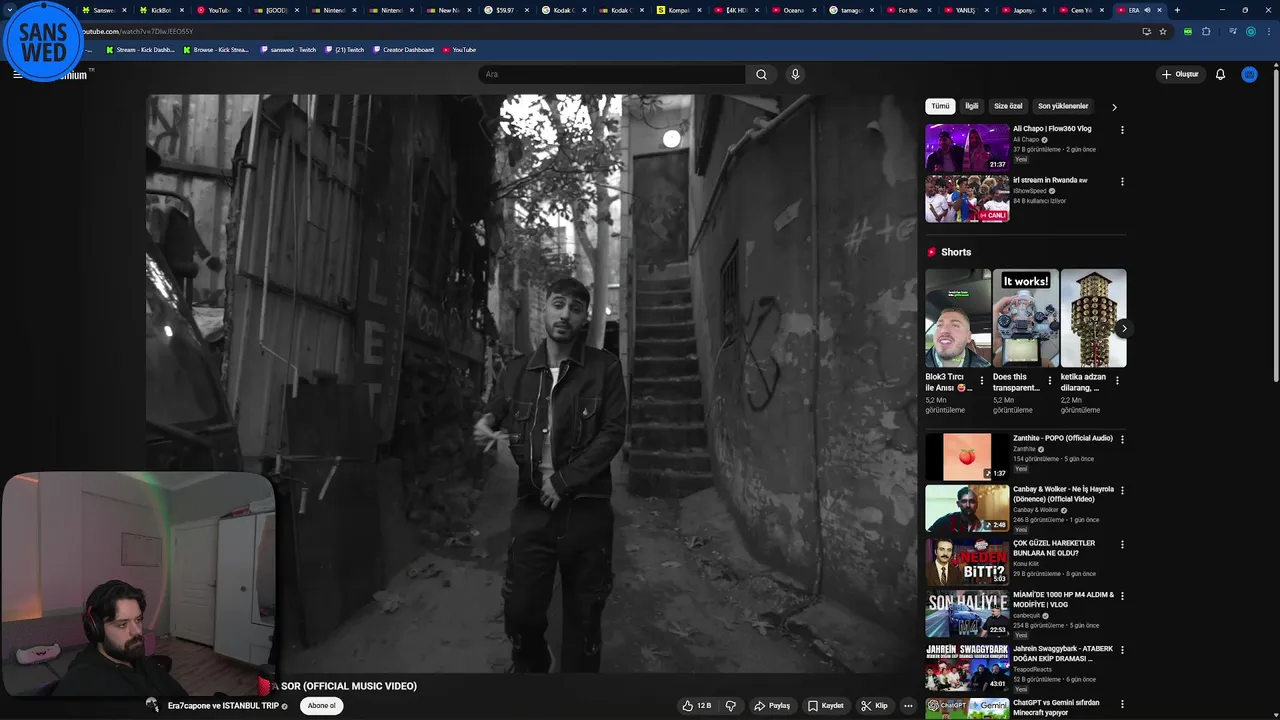Open the ÇOK GÜZEL HAREKETLER video thumbnail
The width and height of the screenshot is (1280, 720).
(967, 562)
